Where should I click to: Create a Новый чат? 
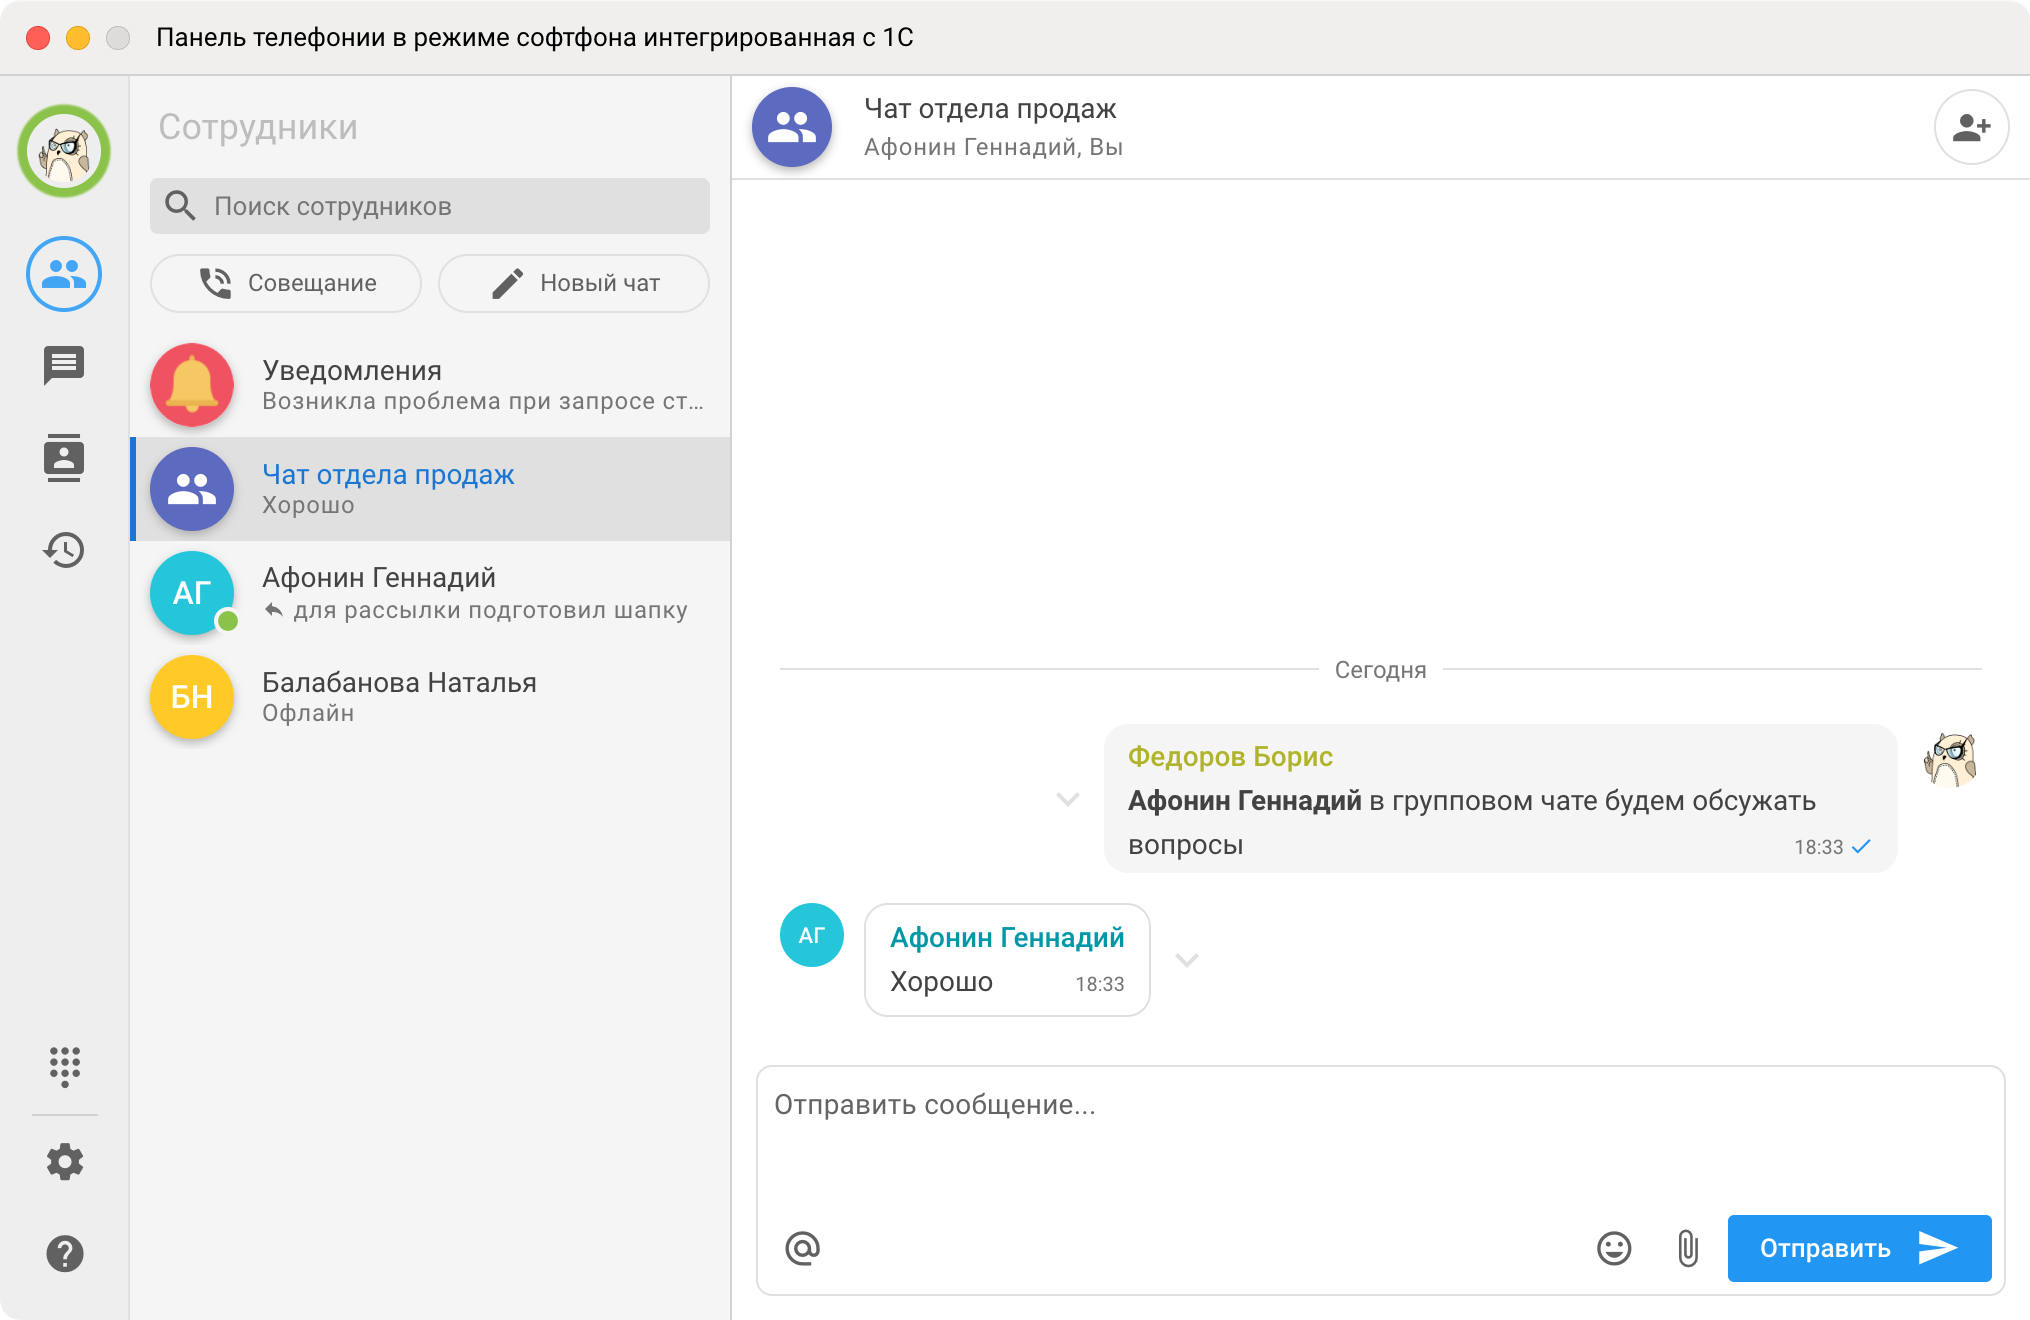pyautogui.click(x=574, y=283)
